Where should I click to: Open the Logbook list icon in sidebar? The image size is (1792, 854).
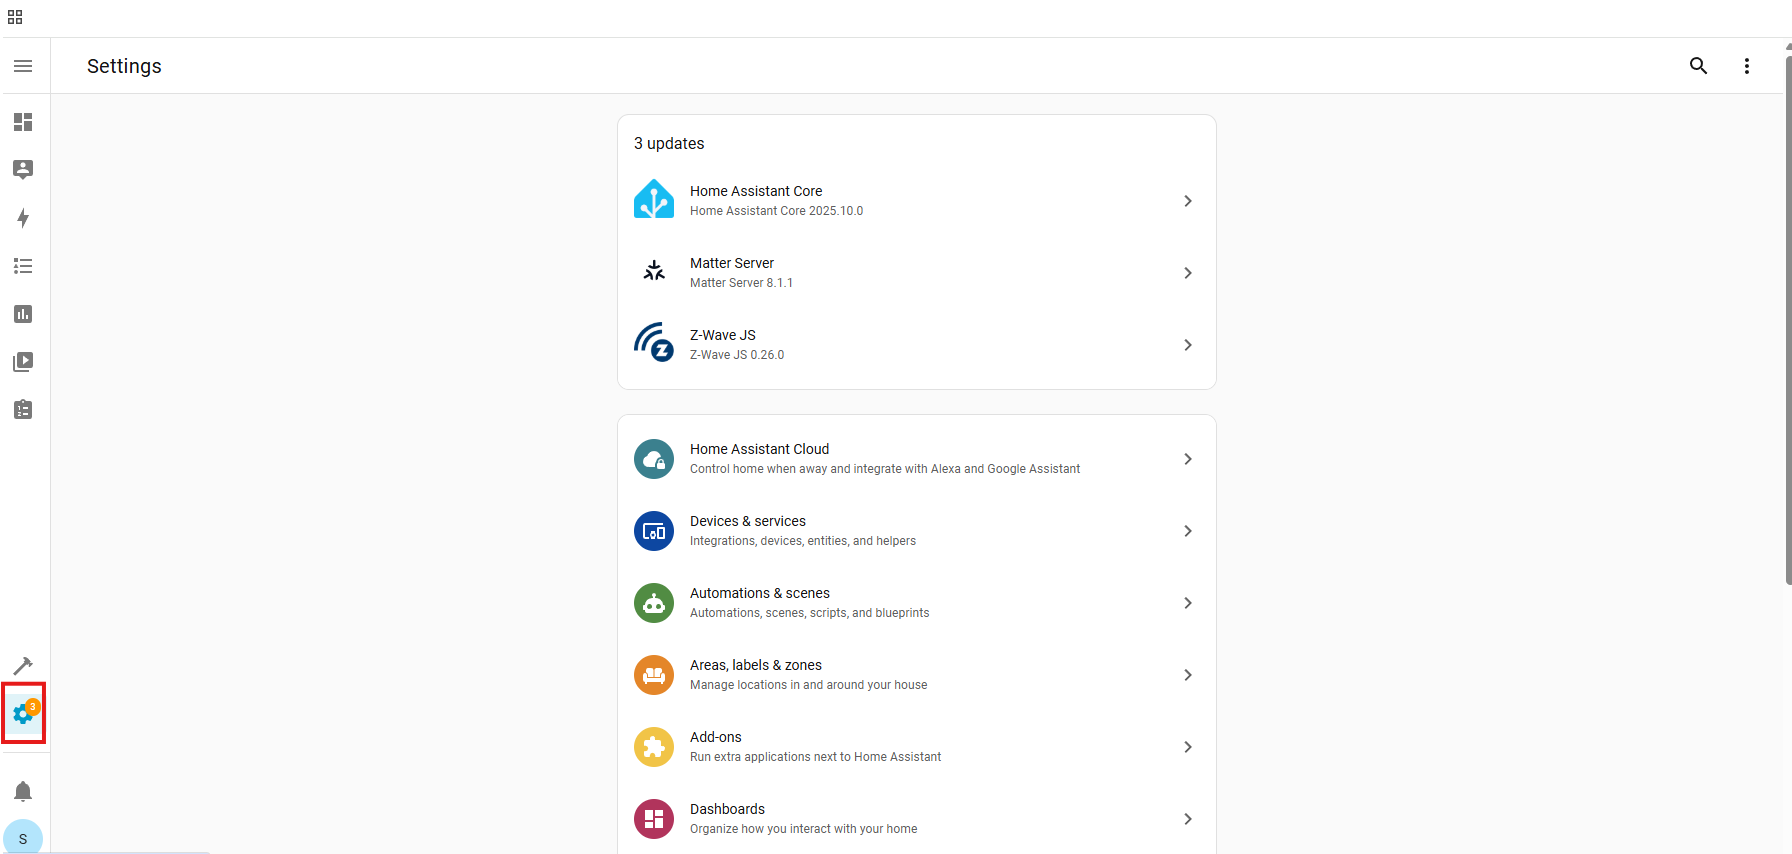point(23,266)
